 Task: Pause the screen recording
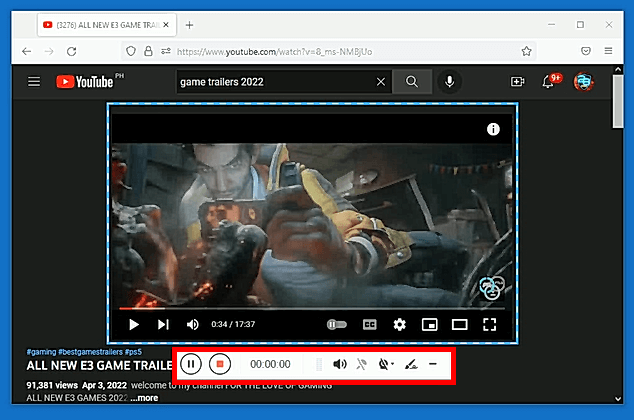[x=191, y=364]
